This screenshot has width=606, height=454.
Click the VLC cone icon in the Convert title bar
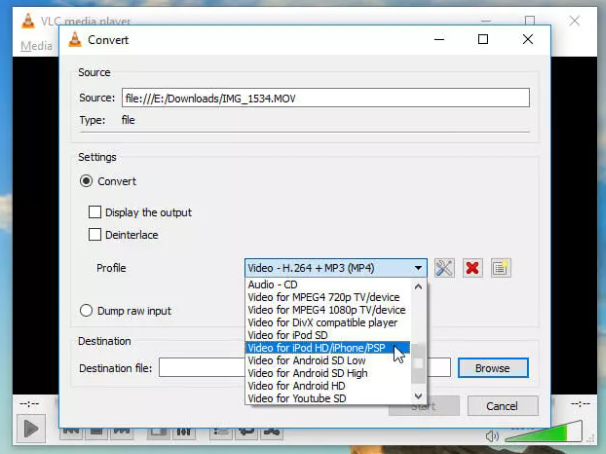[75, 39]
